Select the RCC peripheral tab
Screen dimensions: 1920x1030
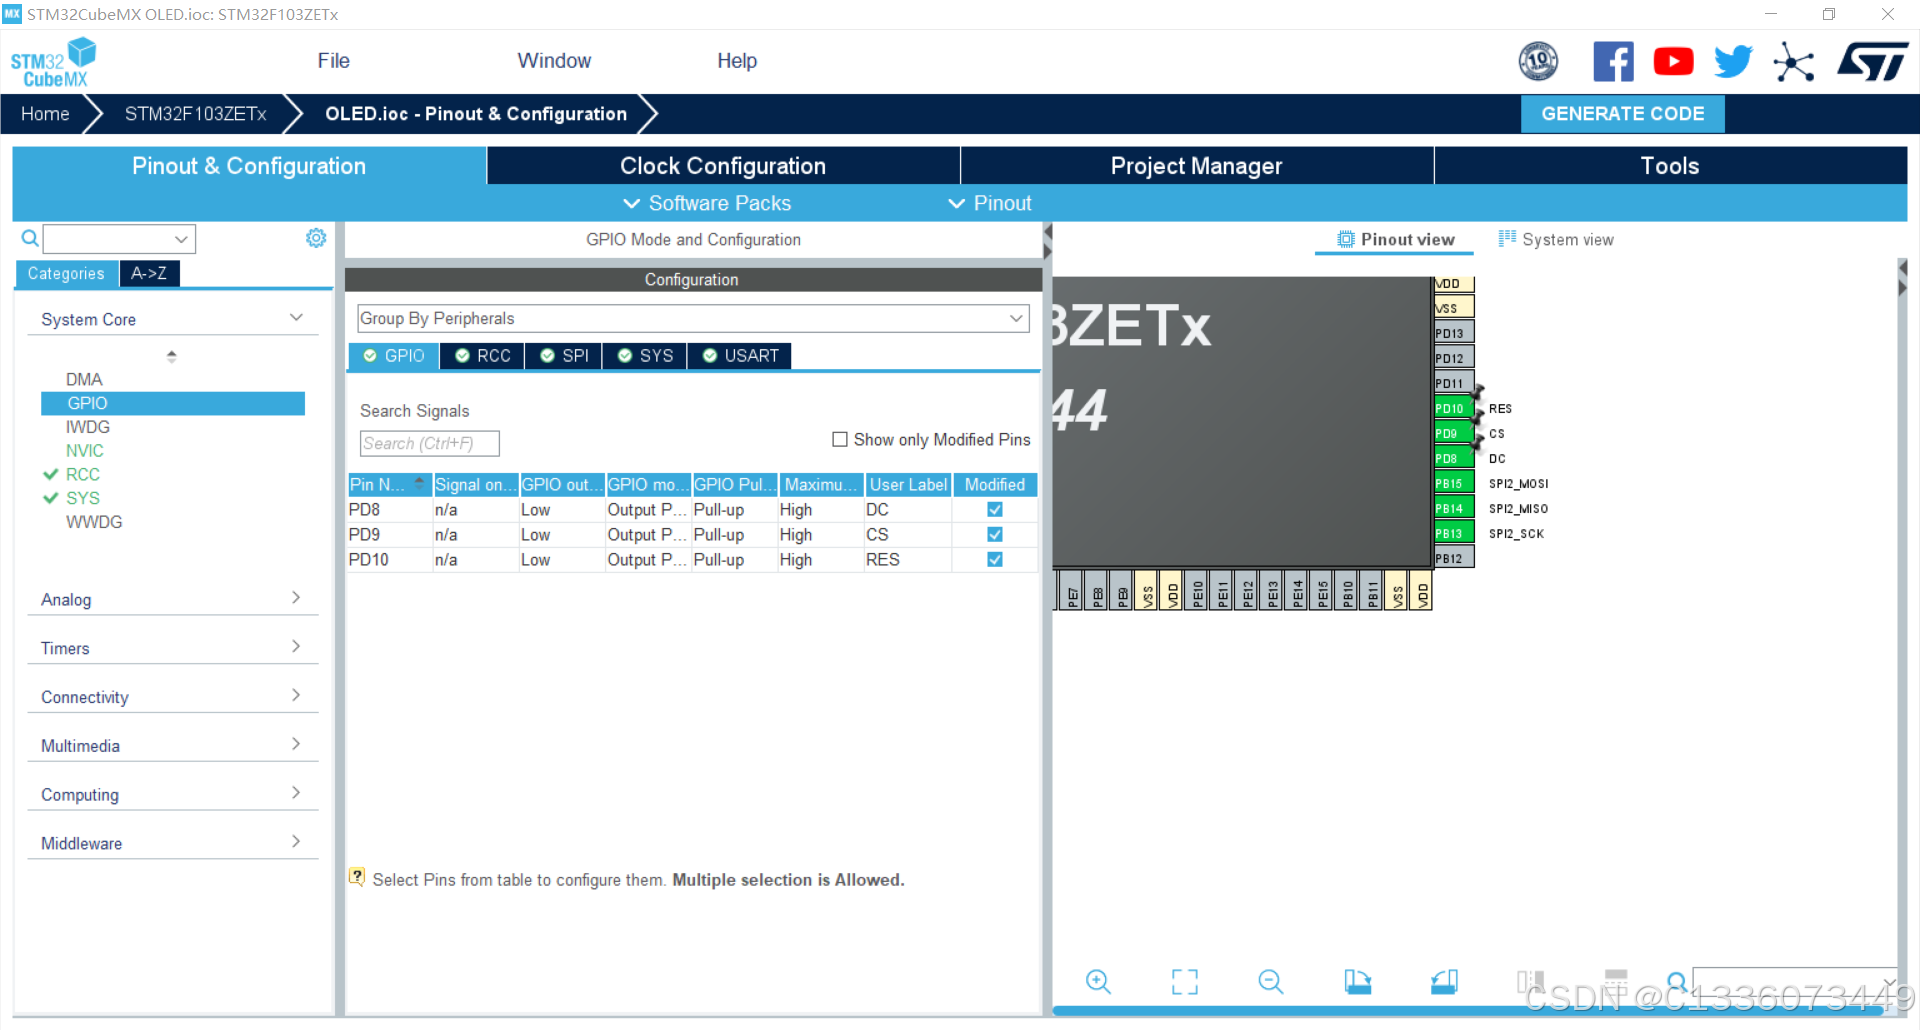pos(482,356)
